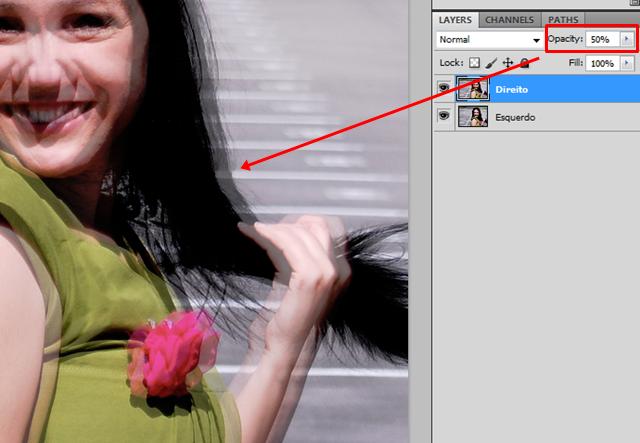Switch to the Paths tab
This screenshot has width=640, height=443.
(x=563, y=19)
